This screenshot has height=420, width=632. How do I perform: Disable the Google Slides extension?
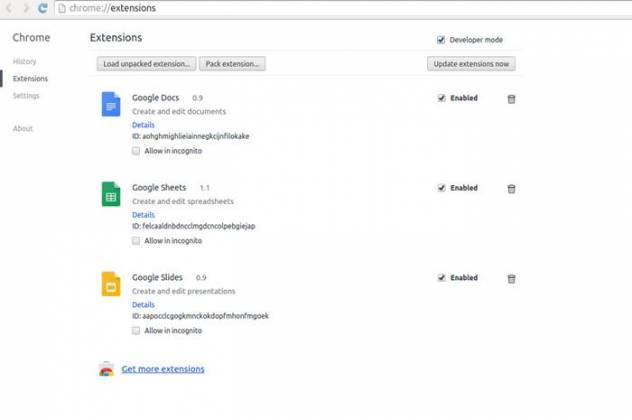(x=442, y=277)
